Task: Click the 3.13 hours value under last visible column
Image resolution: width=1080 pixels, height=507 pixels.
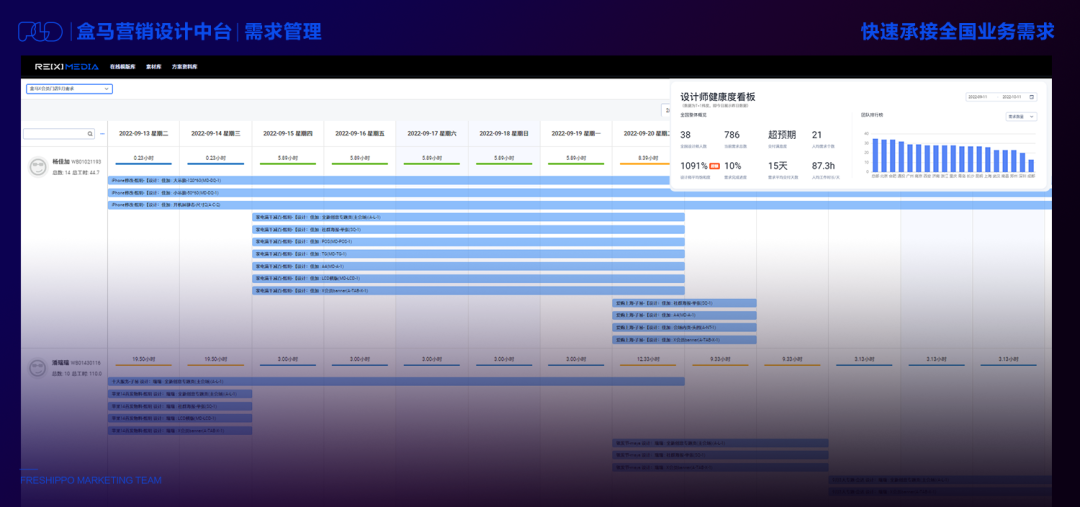Action: [x=1008, y=359]
